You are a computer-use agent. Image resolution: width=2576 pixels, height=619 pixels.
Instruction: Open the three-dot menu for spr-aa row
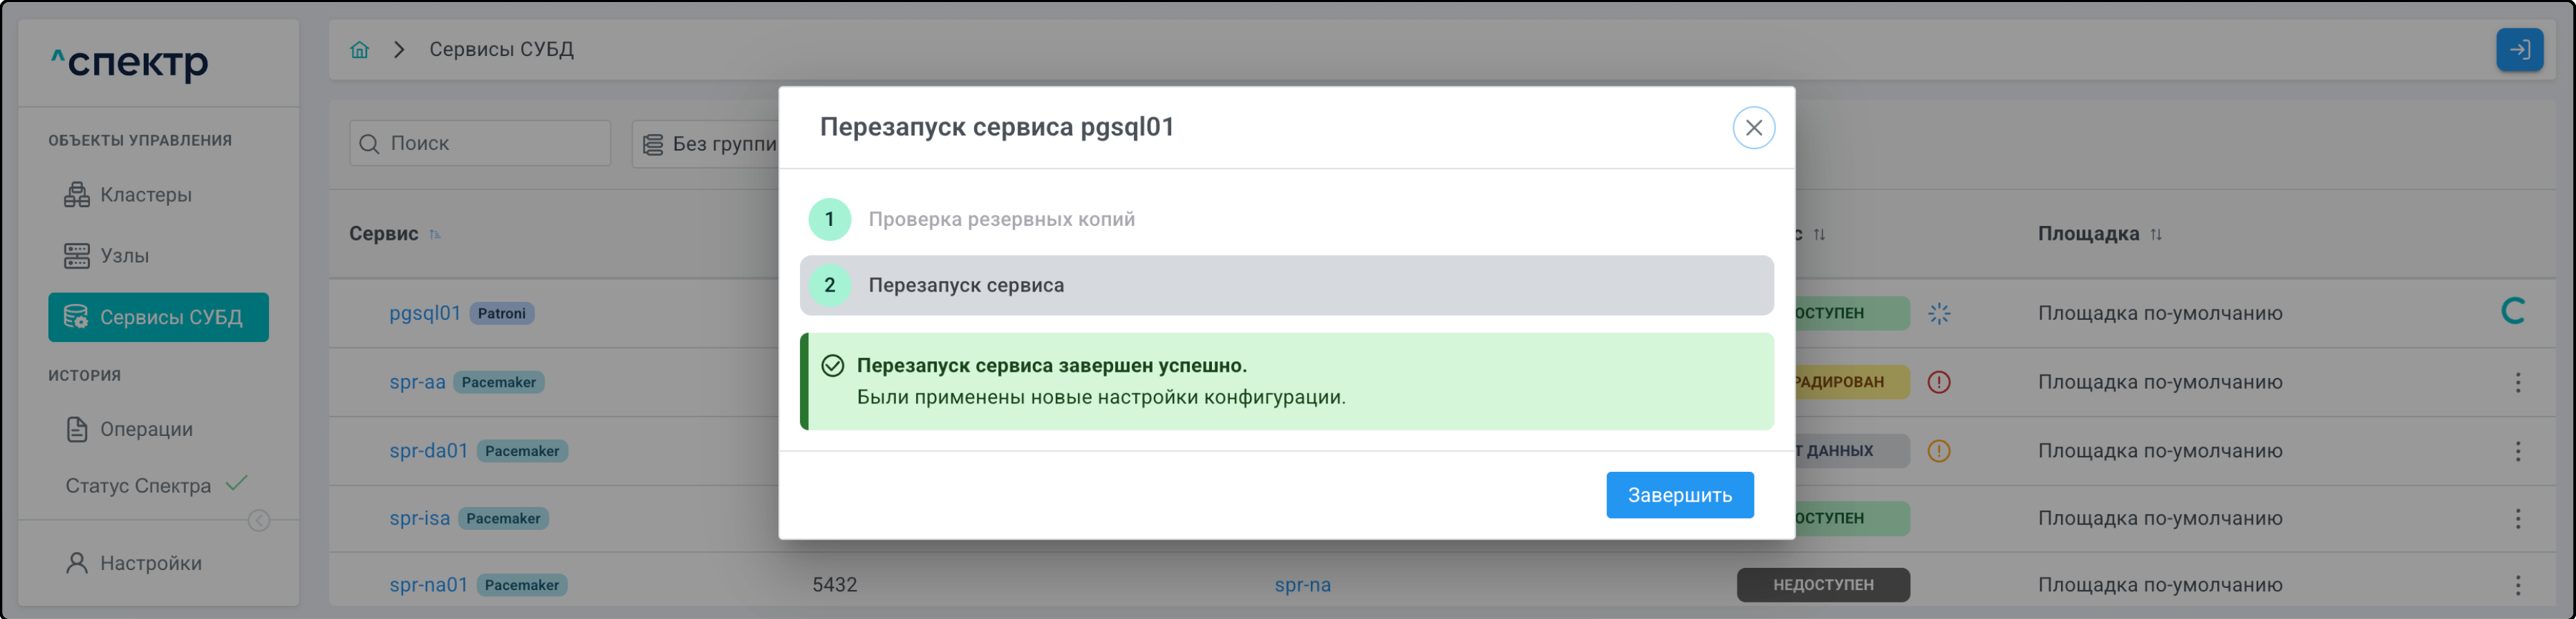pyautogui.click(x=2517, y=382)
